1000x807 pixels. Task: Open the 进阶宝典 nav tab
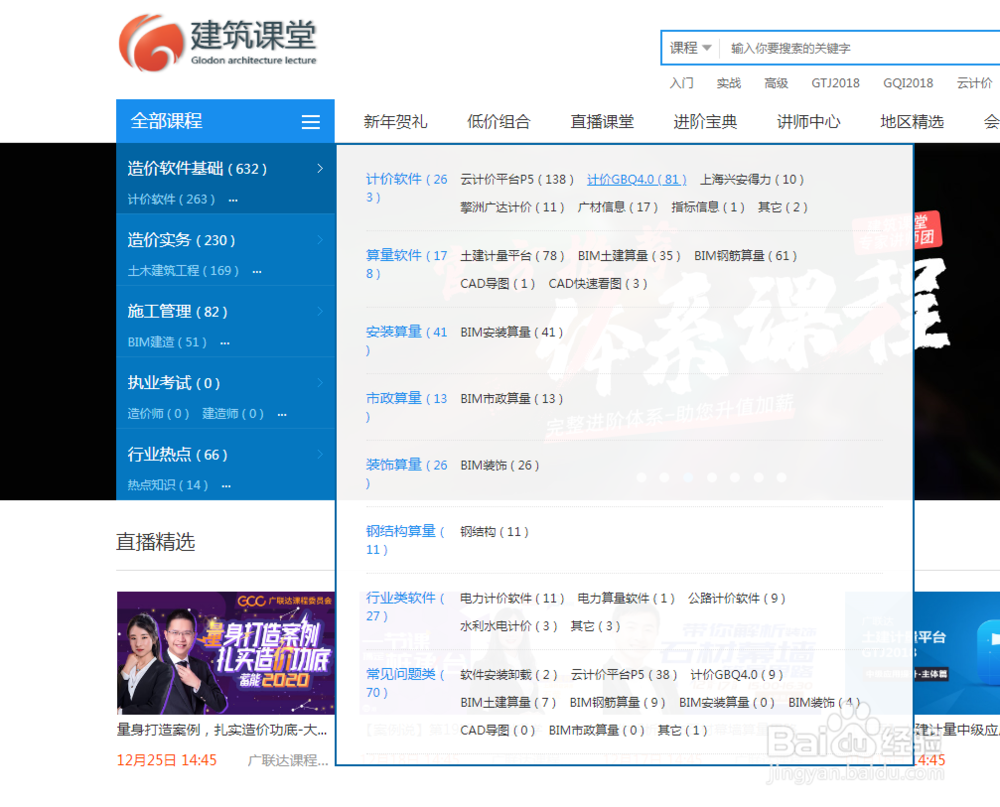coord(705,121)
